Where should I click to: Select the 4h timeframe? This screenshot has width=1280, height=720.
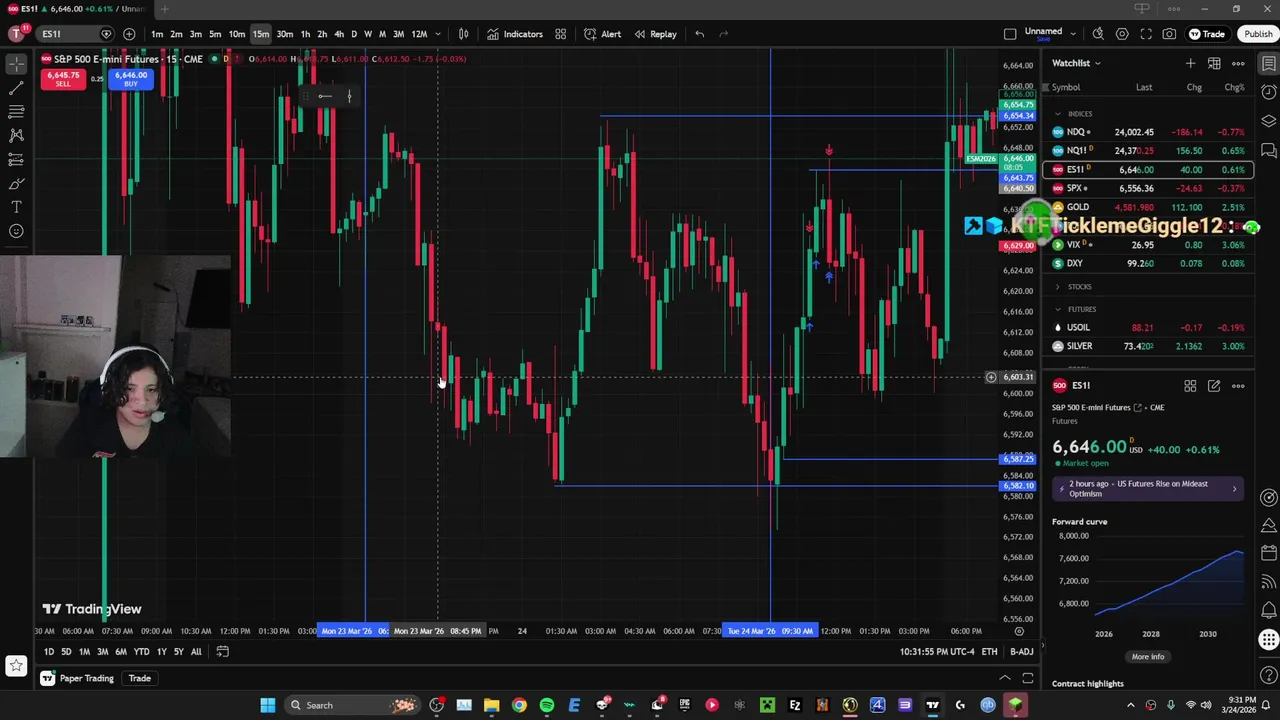tap(339, 34)
